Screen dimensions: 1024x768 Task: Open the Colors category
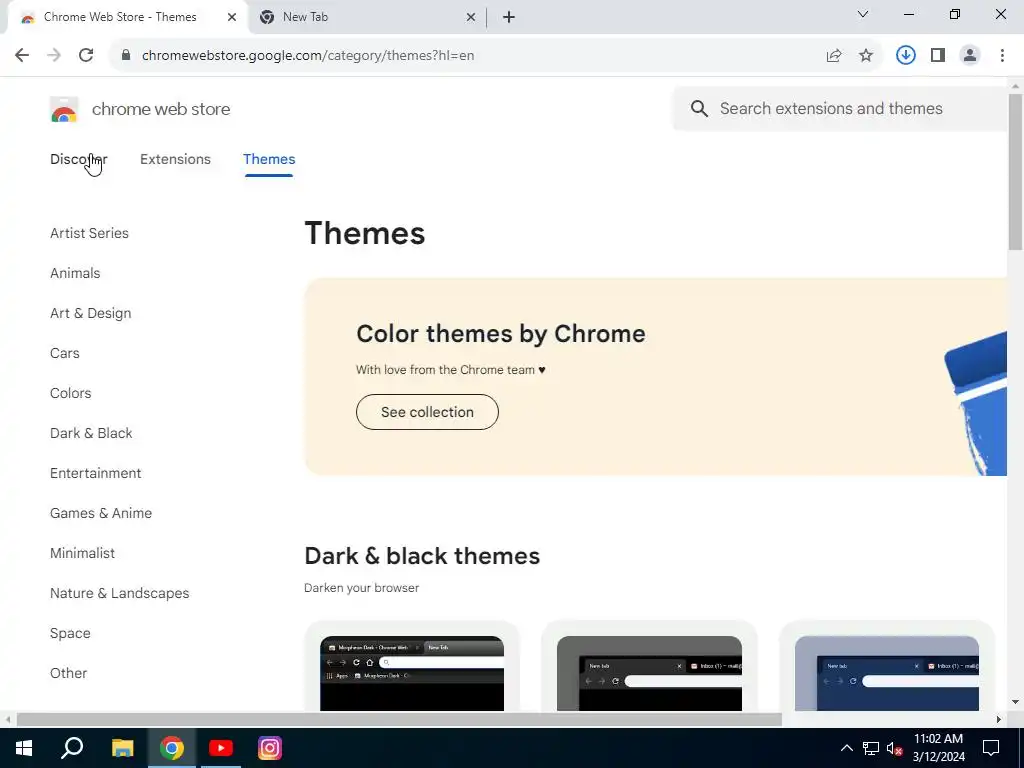tap(71, 393)
